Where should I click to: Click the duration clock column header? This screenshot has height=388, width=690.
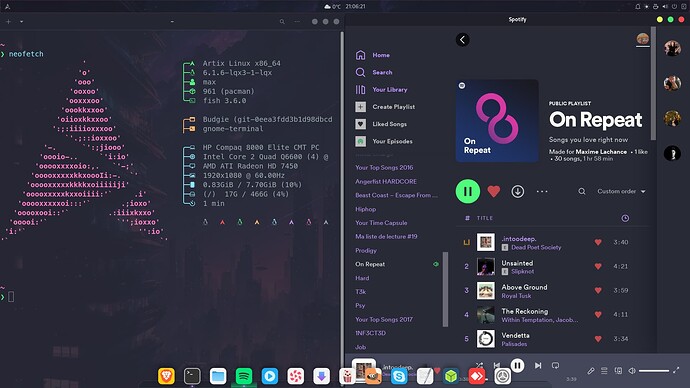point(625,218)
